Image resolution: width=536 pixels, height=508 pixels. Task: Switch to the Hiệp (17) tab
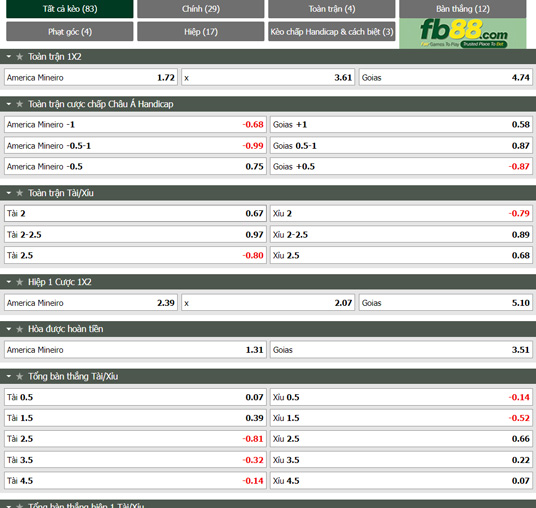click(x=201, y=31)
